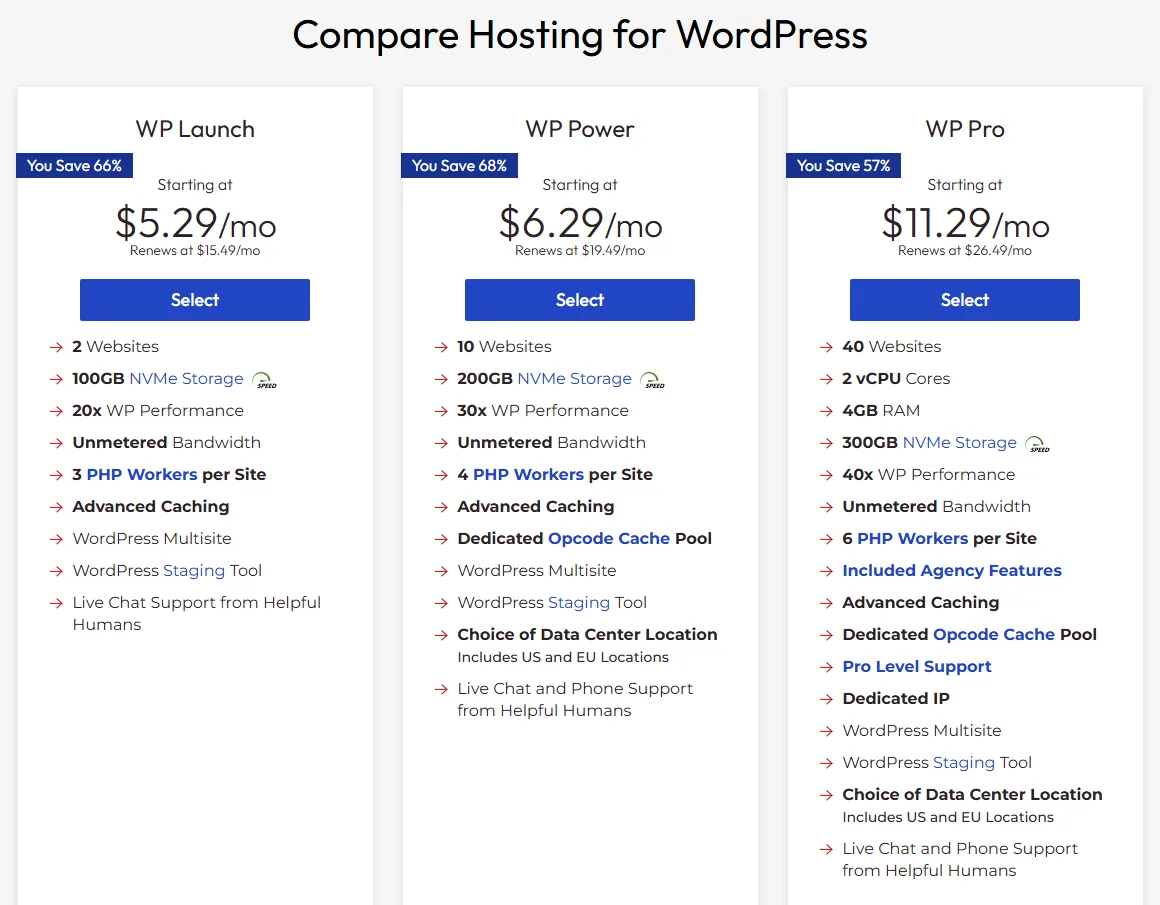Click arrow icon beside 40 Websites
Viewport: 1160px width, 905px height.
[826, 347]
